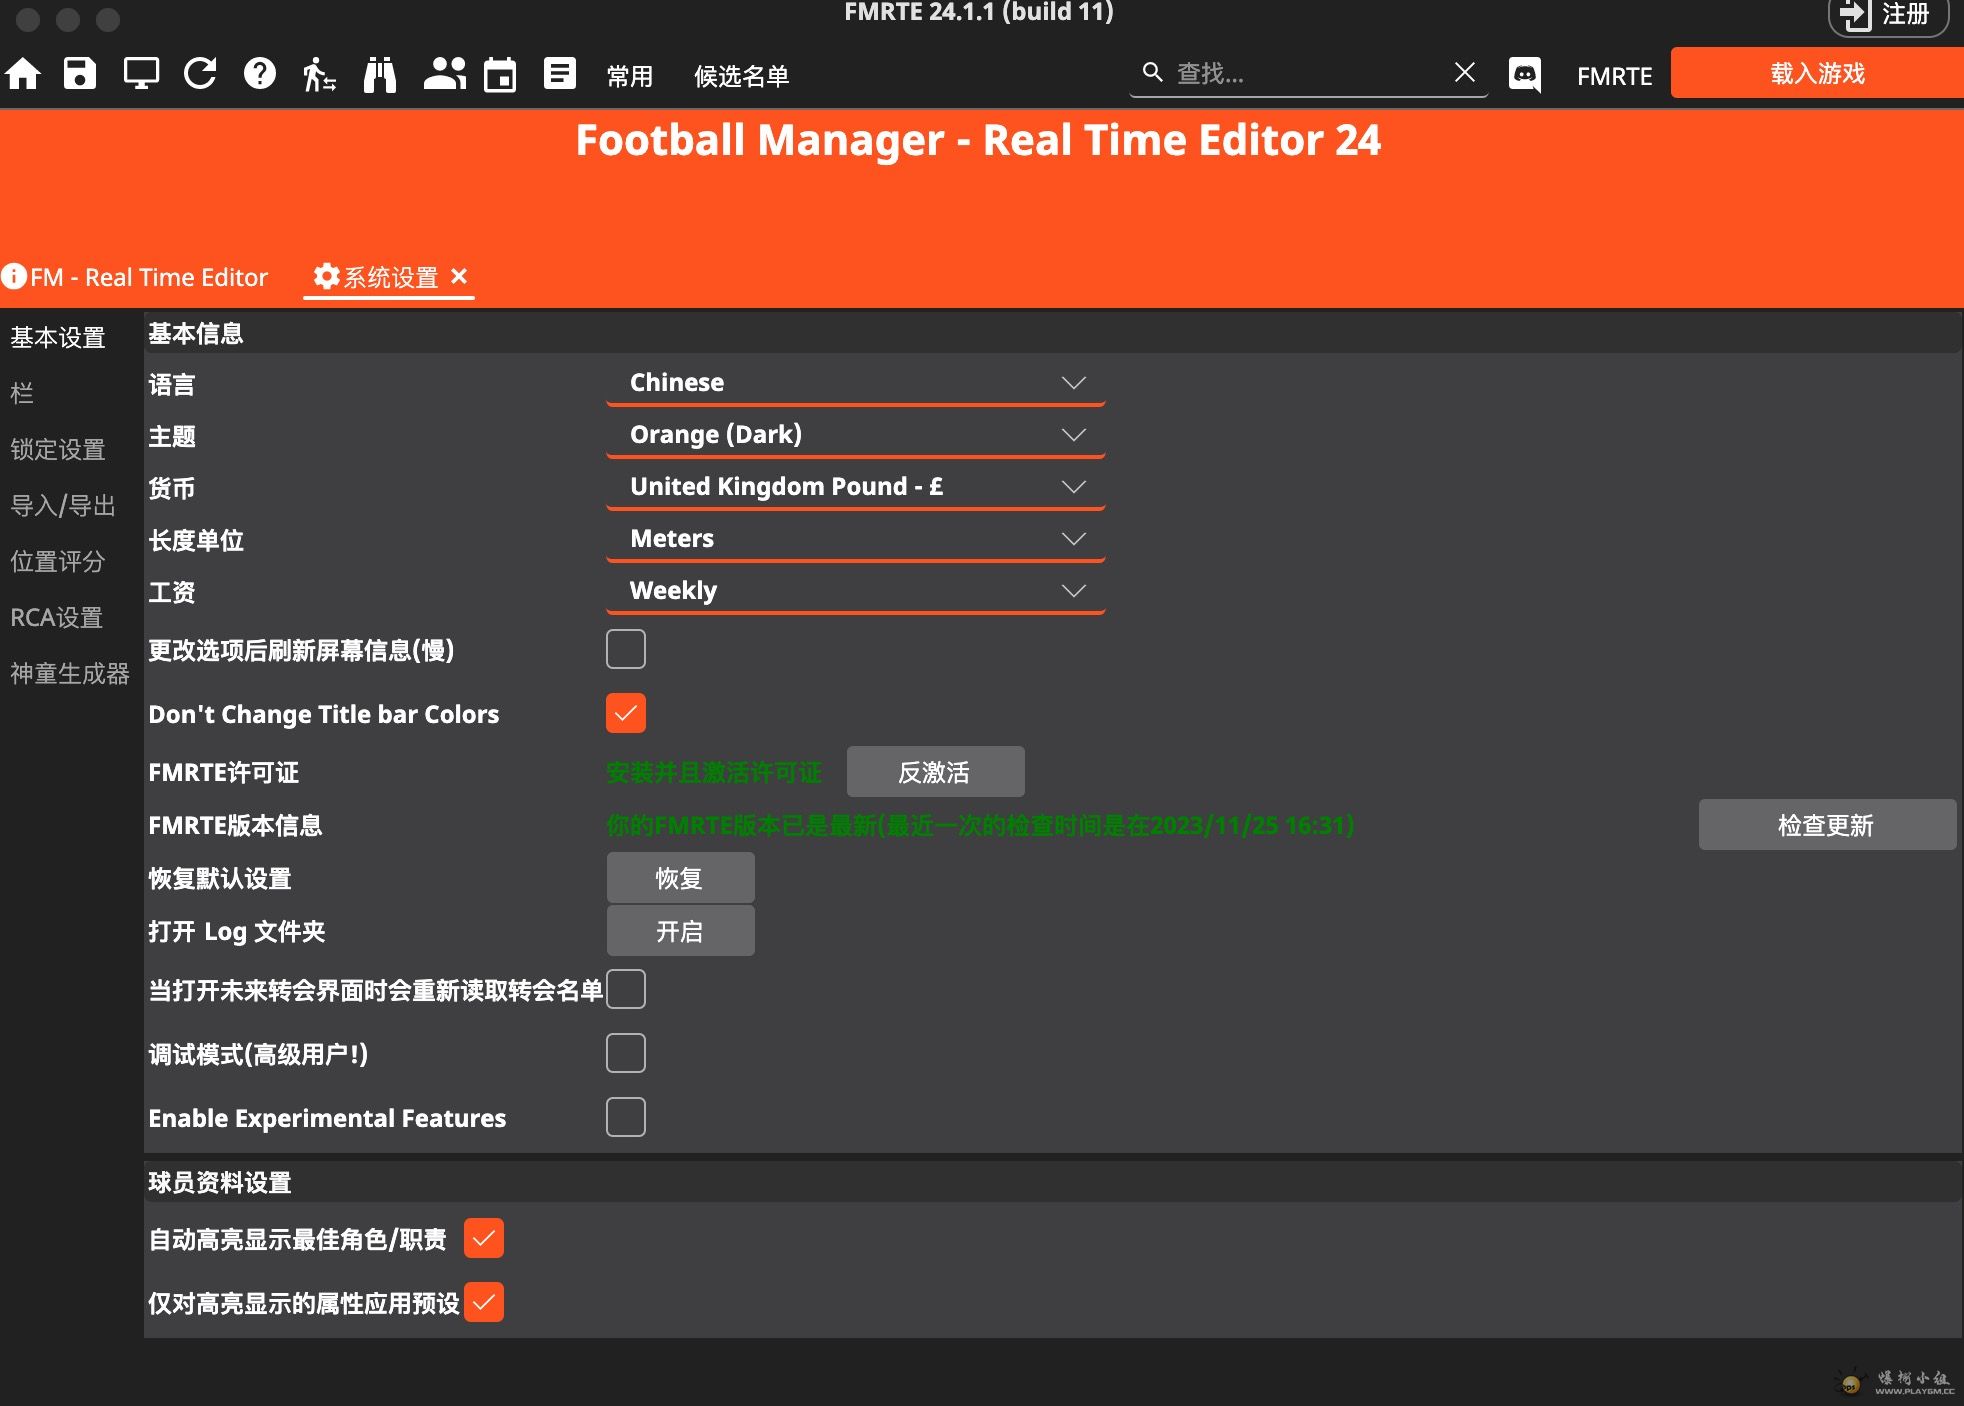Screen dimensions: 1964x1406
Task: Click the 载入游戏 button
Action: coord(1817,73)
